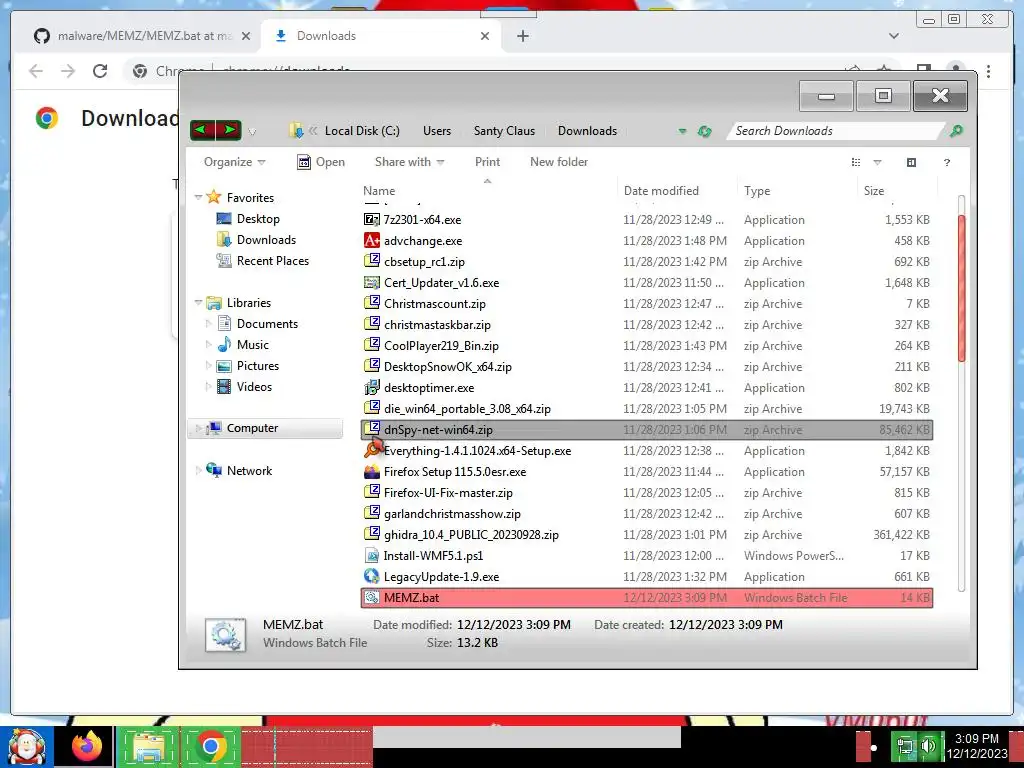Switch to the MEMZ.bat GitHub Chrome tab

point(142,36)
